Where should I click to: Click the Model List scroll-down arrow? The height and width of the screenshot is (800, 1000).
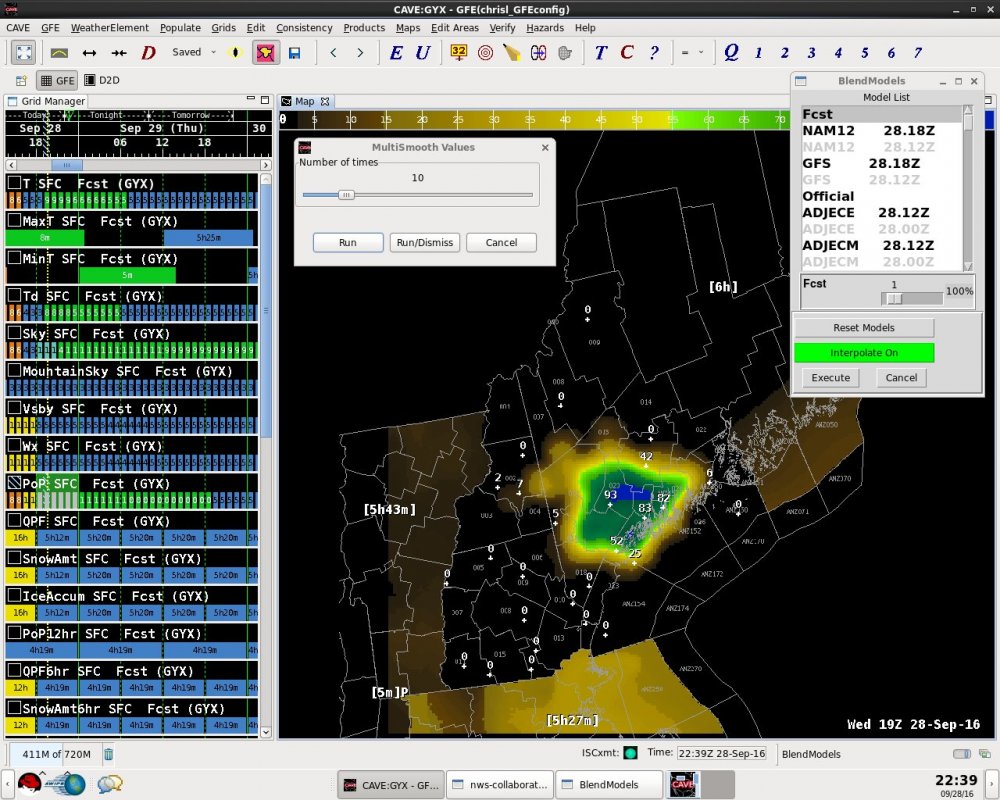click(968, 266)
